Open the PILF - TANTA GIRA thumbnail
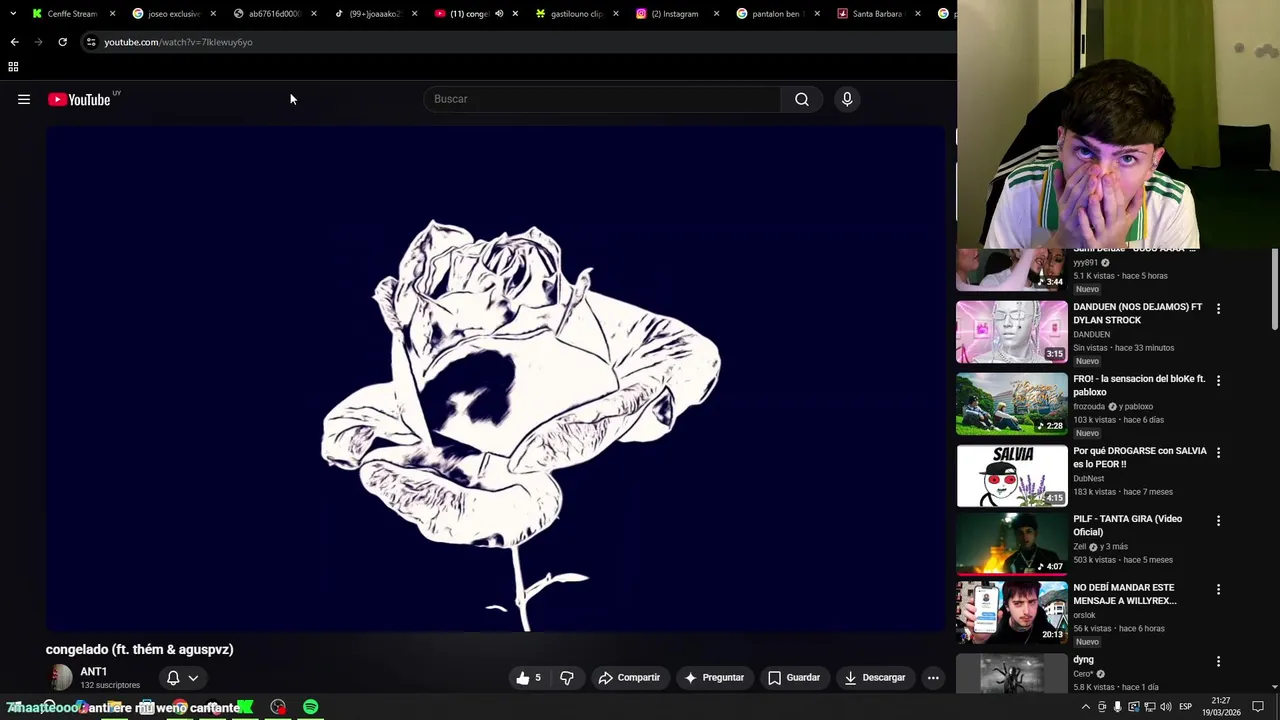1280x720 pixels. (x=1012, y=544)
